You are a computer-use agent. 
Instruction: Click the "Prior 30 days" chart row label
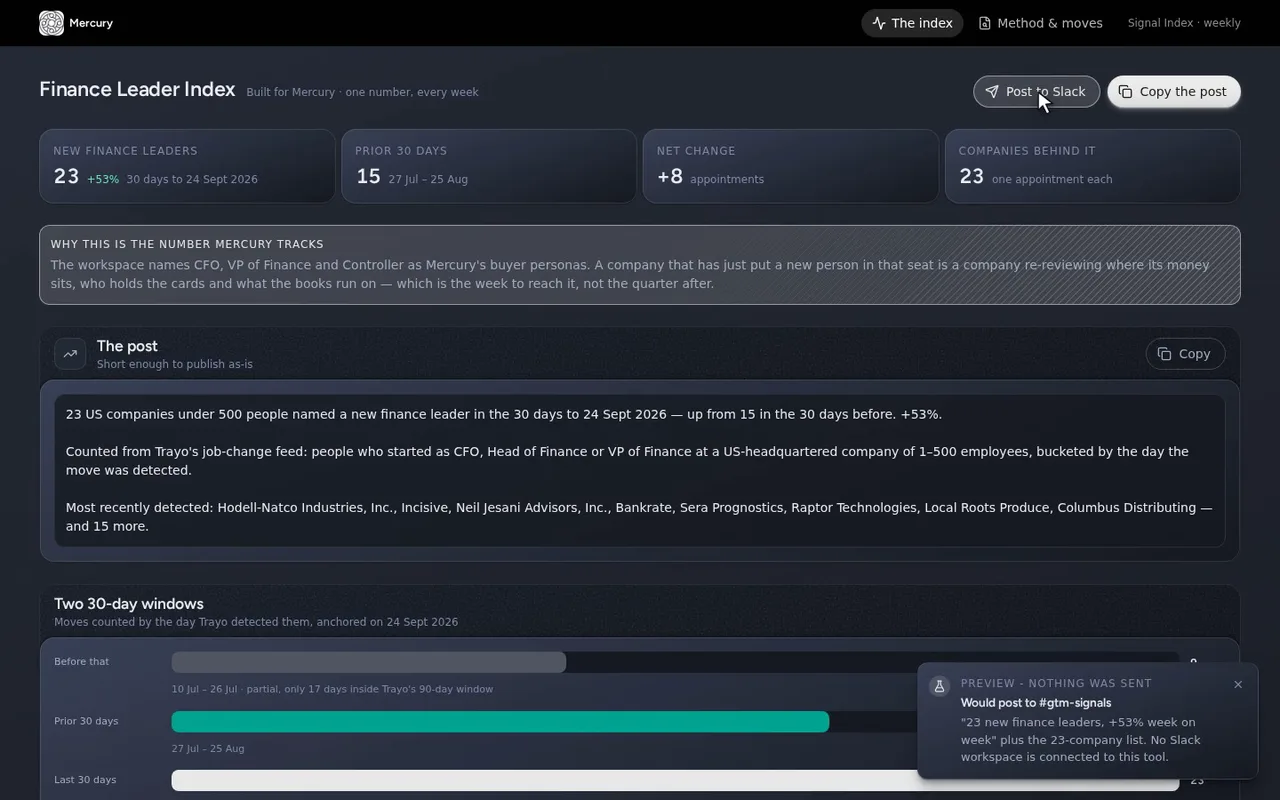click(x=86, y=721)
